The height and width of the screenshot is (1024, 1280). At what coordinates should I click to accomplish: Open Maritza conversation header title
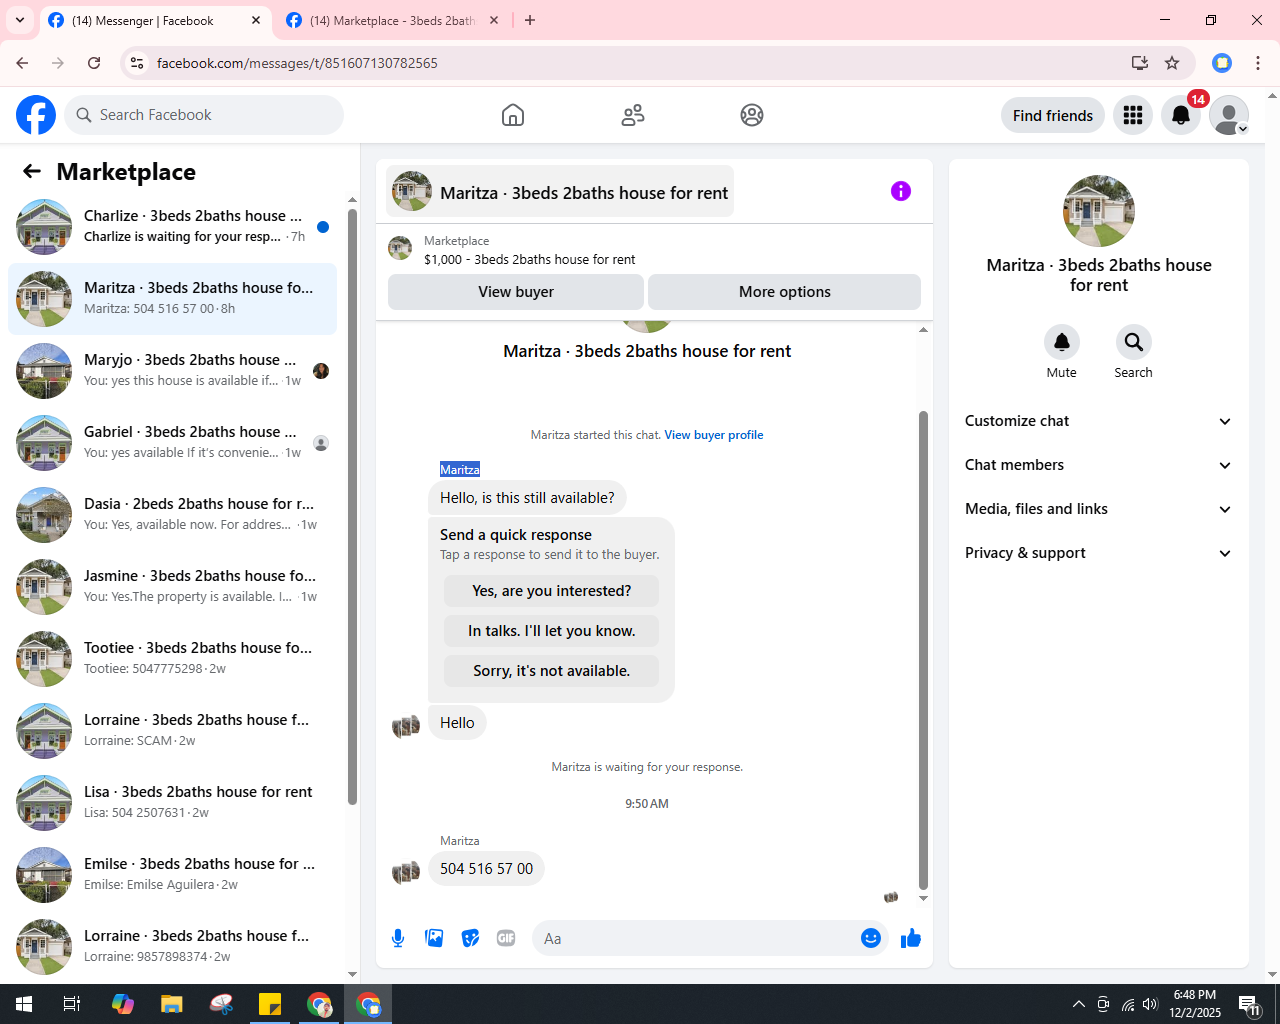(560, 191)
